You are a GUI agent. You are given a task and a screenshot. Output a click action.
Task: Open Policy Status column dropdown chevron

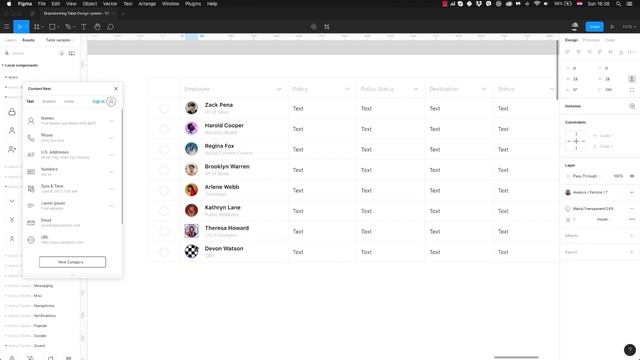416,89
